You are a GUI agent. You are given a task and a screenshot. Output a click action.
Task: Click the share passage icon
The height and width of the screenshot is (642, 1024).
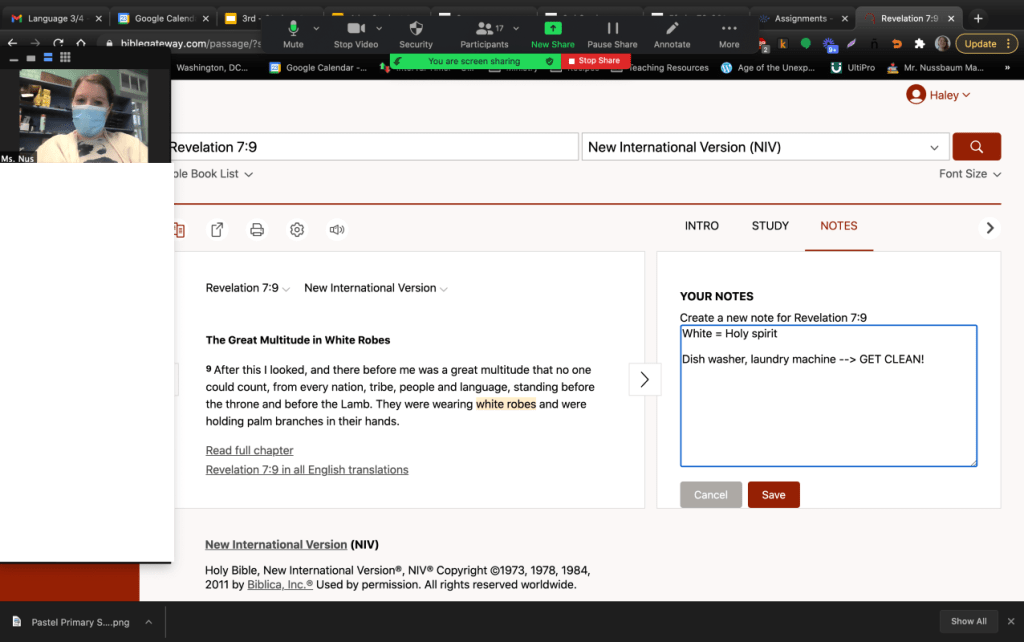tap(217, 230)
